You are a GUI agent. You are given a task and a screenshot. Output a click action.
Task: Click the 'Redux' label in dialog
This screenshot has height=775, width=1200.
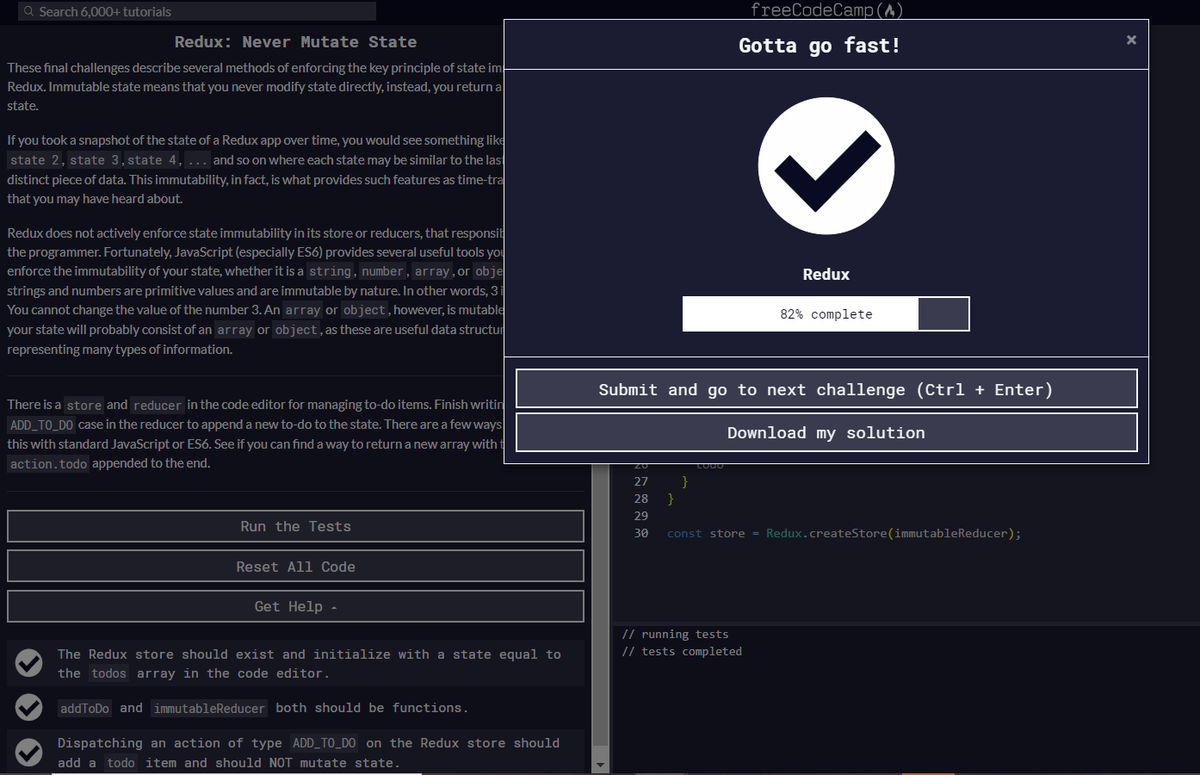826,274
